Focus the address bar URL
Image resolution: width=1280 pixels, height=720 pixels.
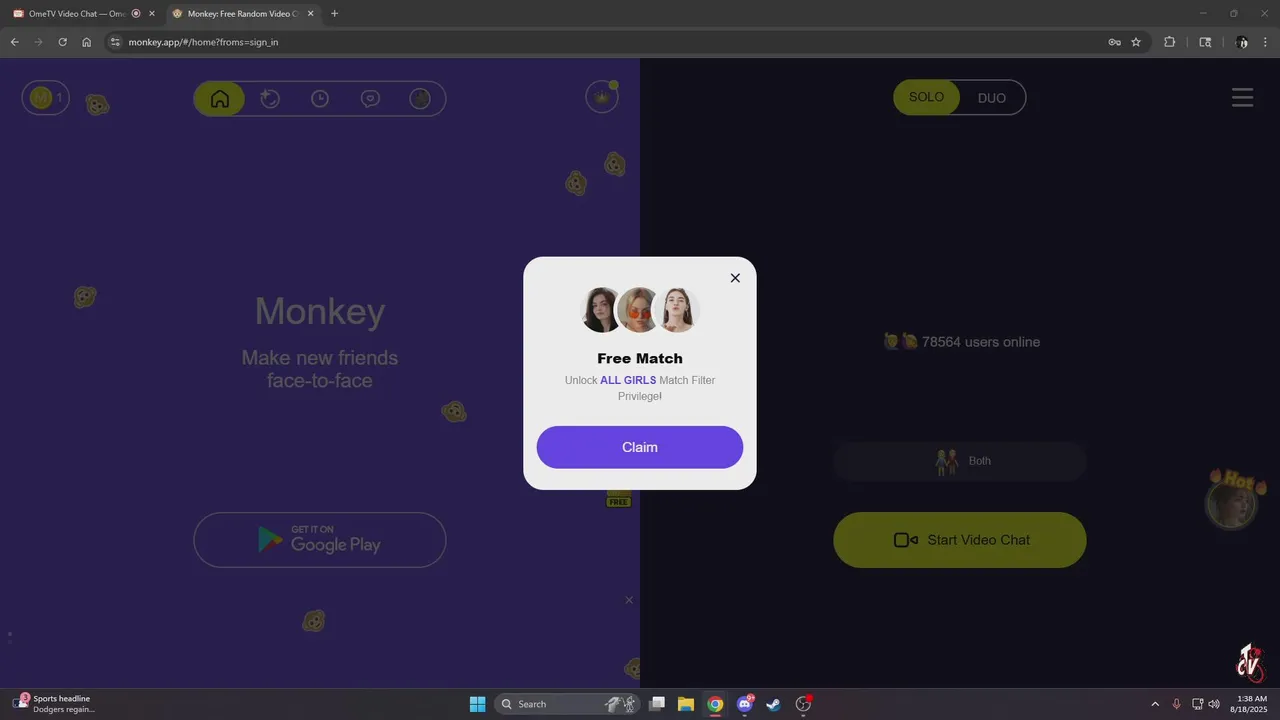(x=203, y=43)
